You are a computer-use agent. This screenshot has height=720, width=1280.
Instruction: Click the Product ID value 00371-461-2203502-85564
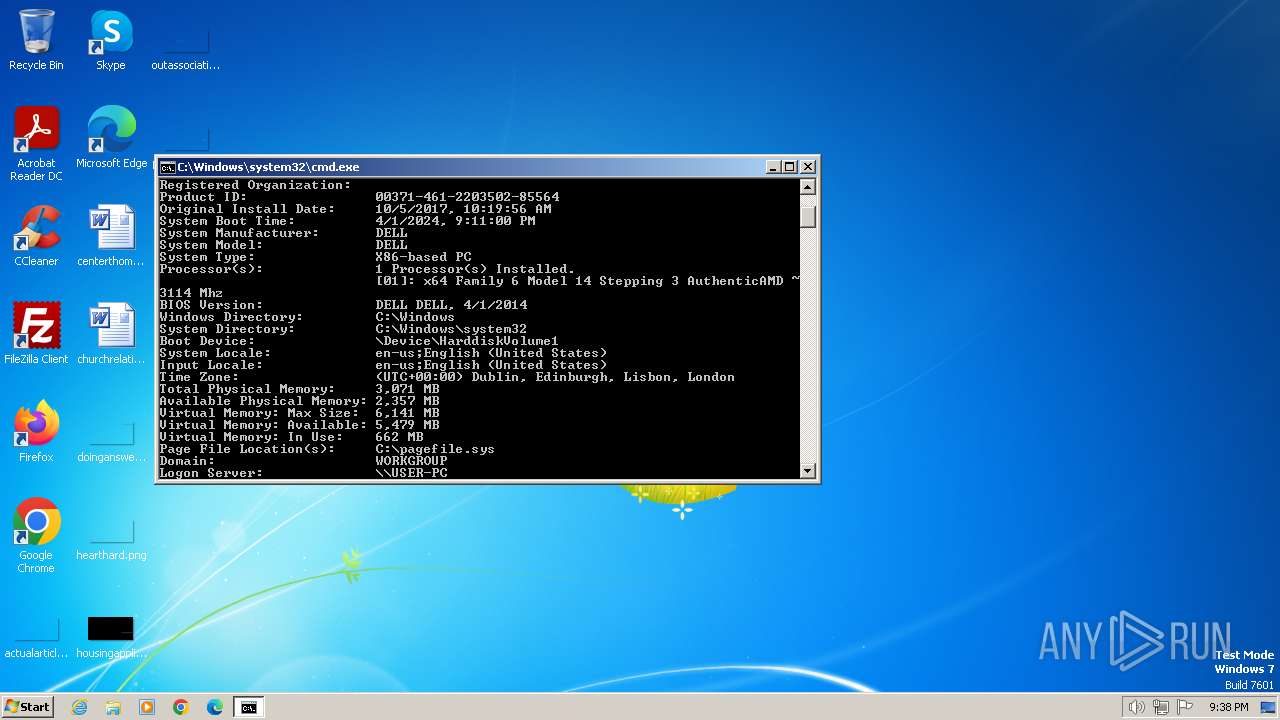coord(467,197)
